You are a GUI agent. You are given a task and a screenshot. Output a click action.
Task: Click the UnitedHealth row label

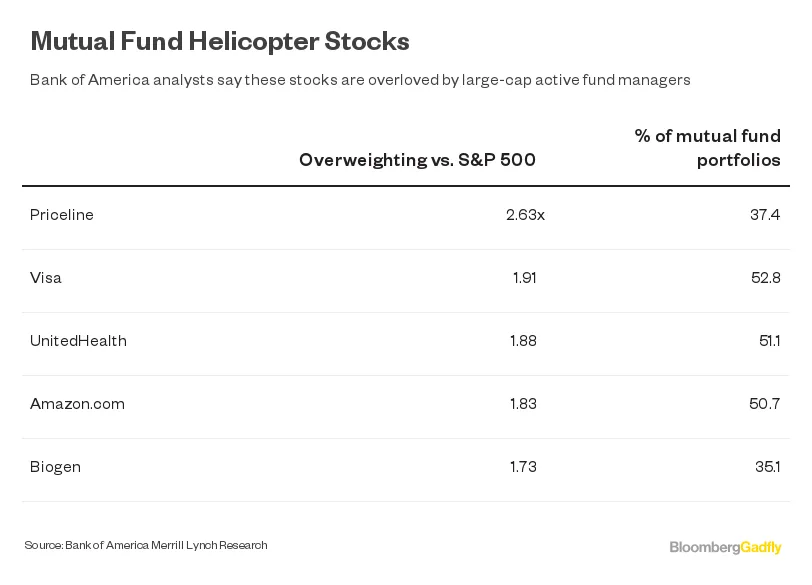(78, 341)
